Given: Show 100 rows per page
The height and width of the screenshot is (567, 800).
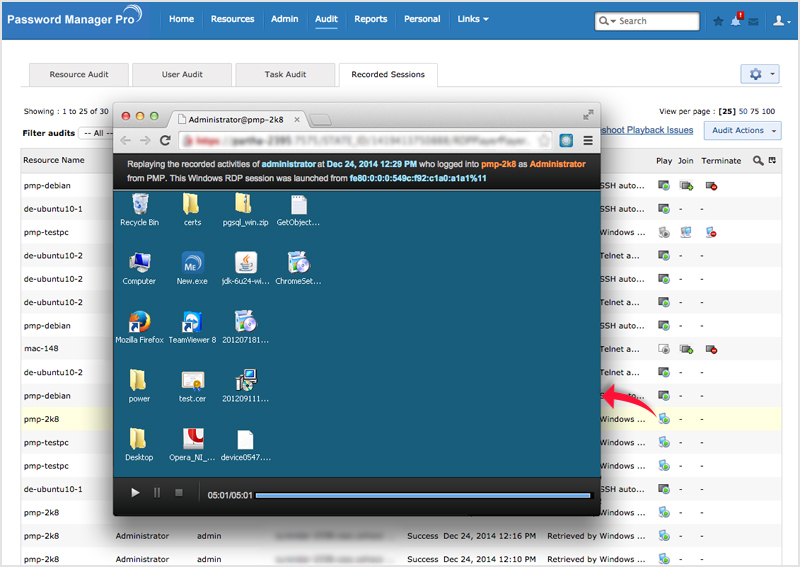Looking at the screenshot, I should click(768, 111).
